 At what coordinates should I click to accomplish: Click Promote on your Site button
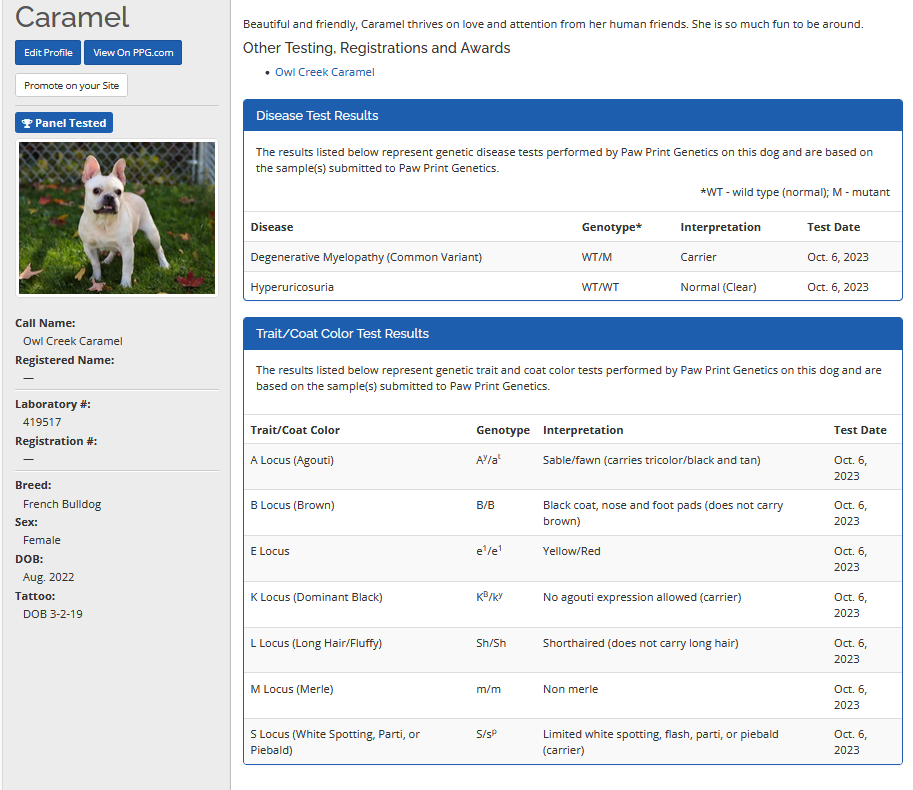(71, 86)
